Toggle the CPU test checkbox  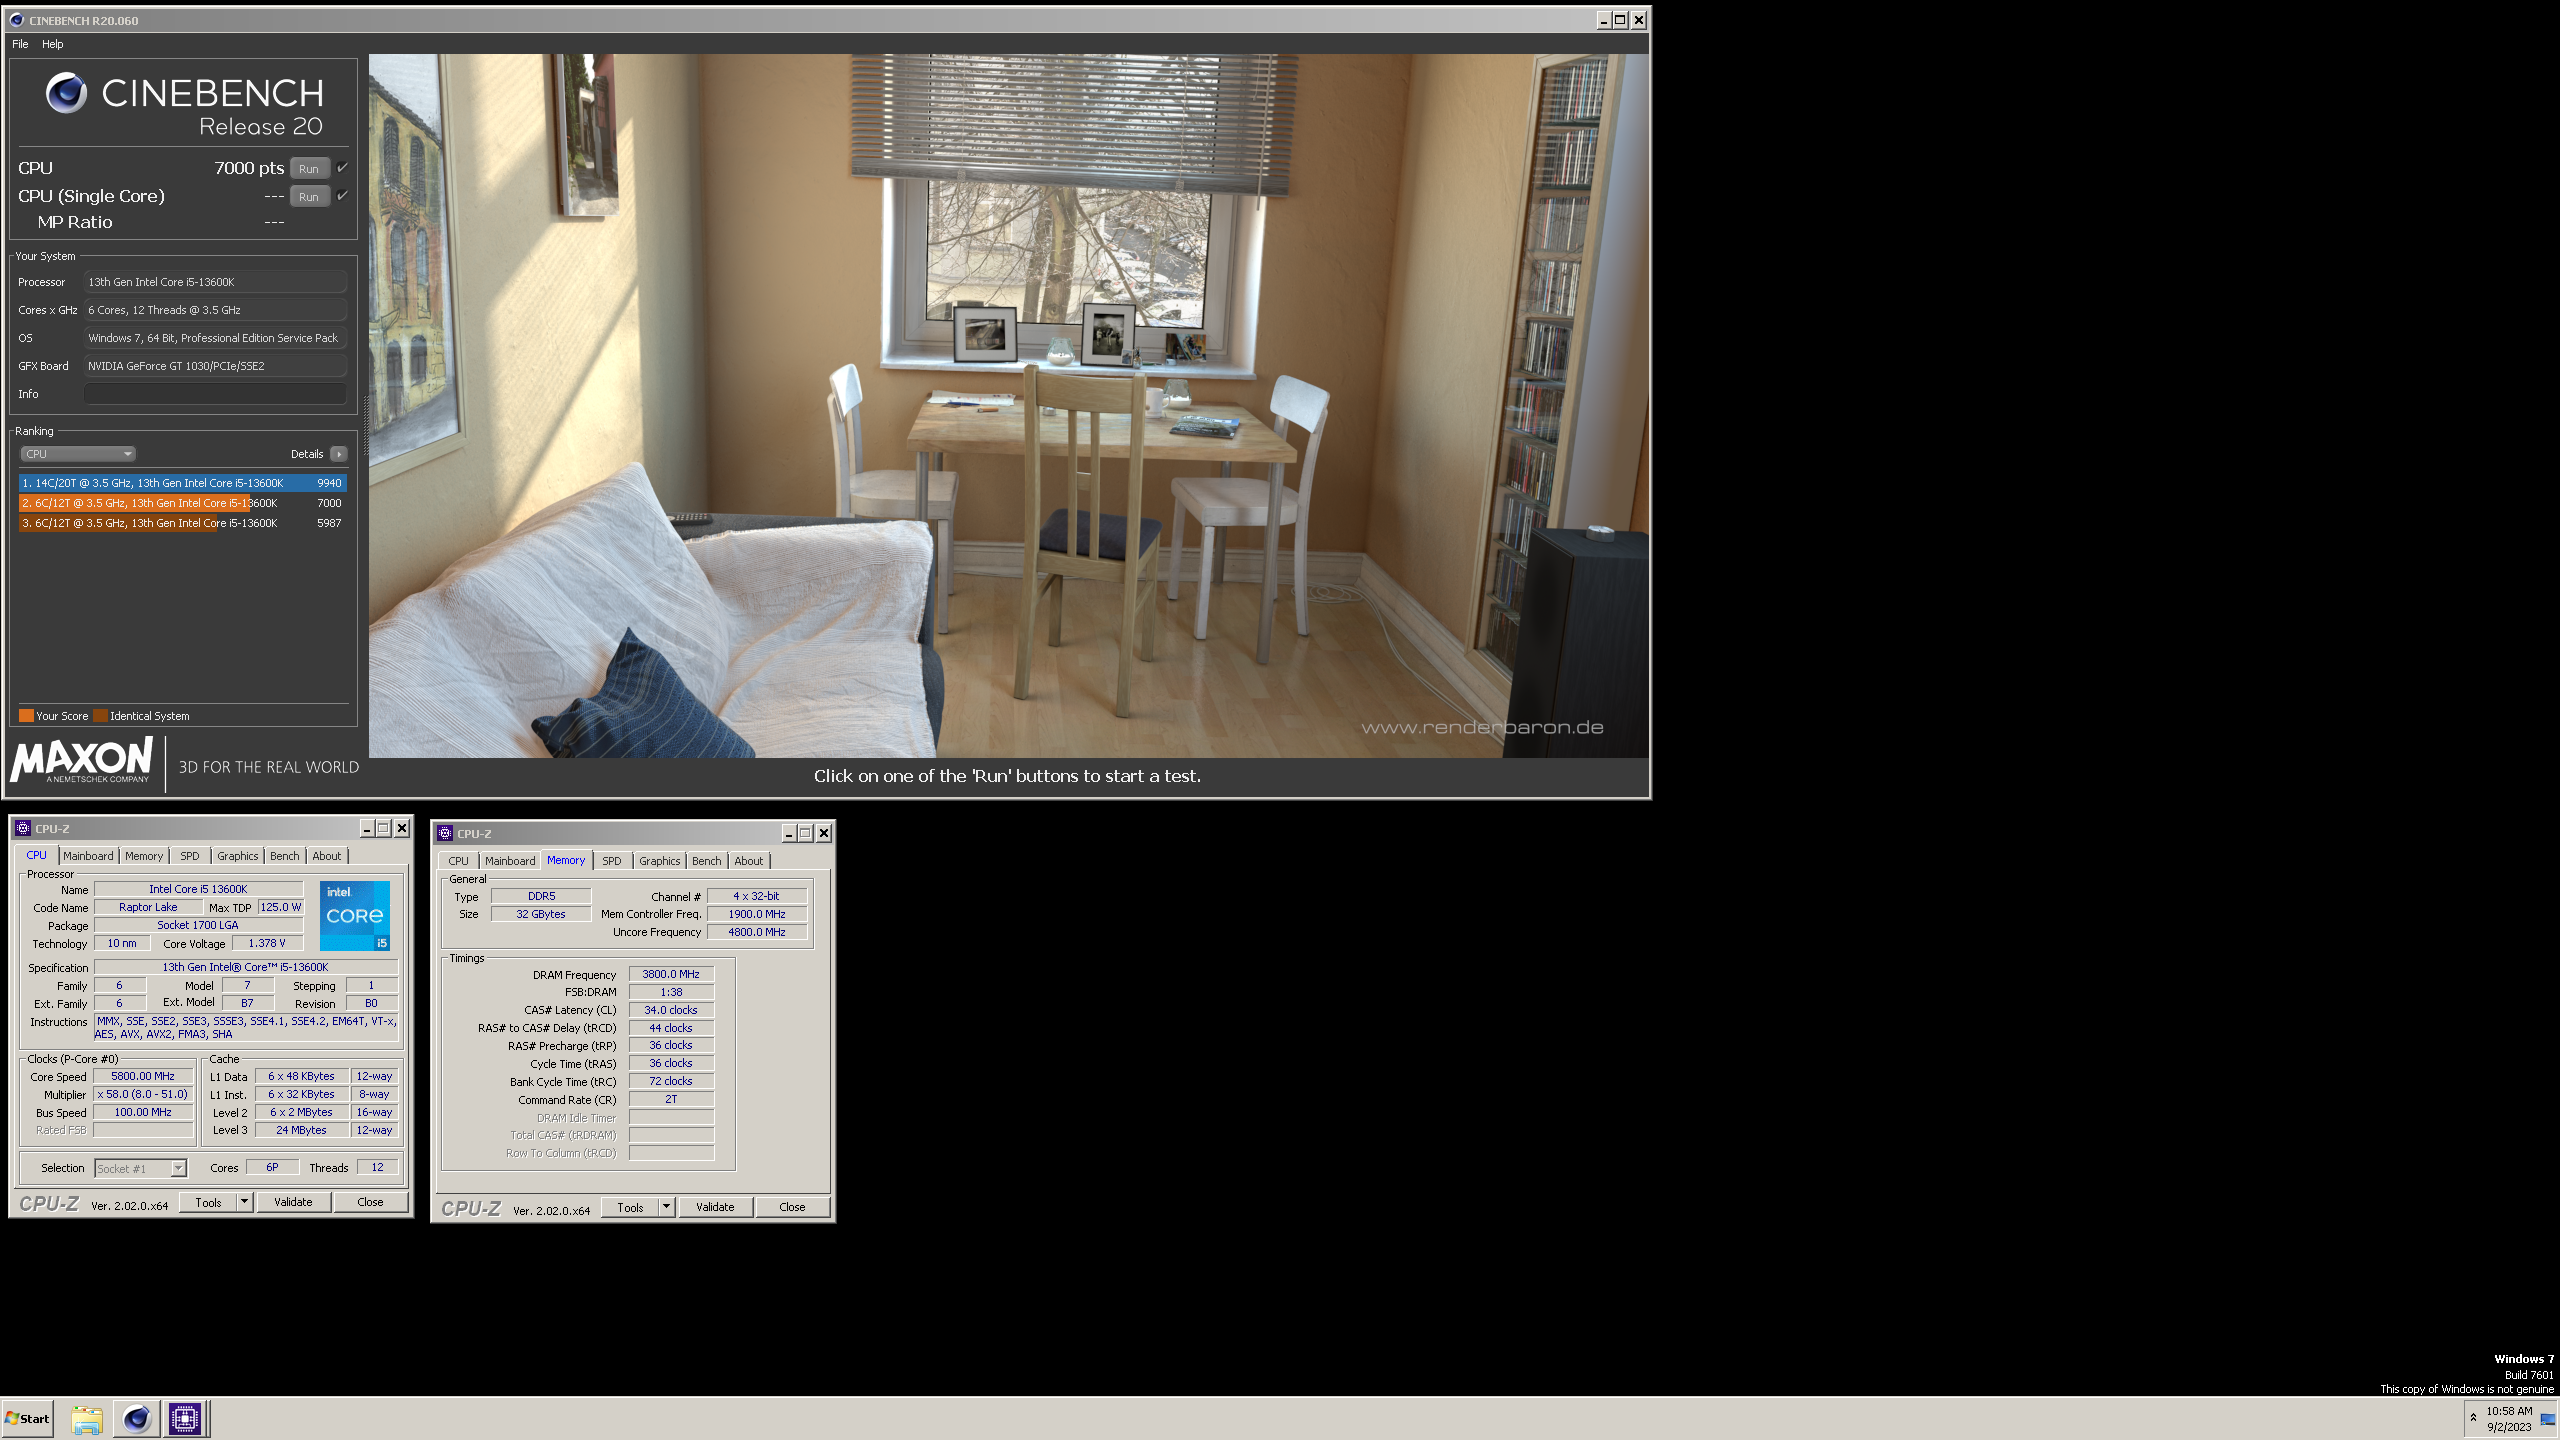click(x=342, y=168)
